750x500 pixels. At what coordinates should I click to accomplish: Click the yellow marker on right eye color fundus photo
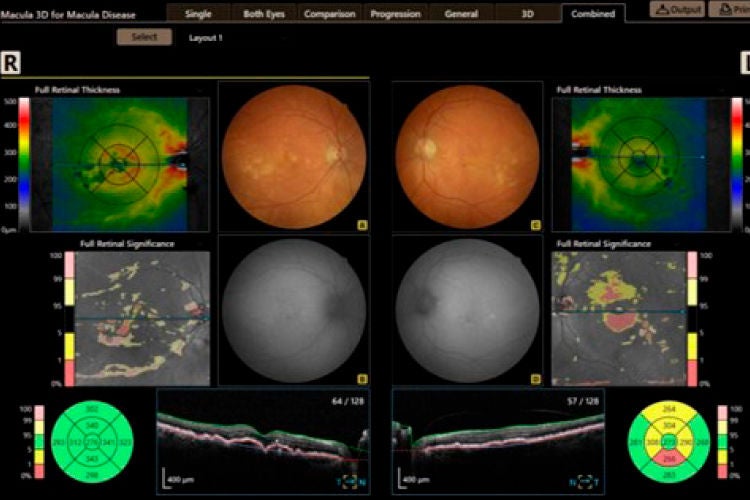point(362,225)
